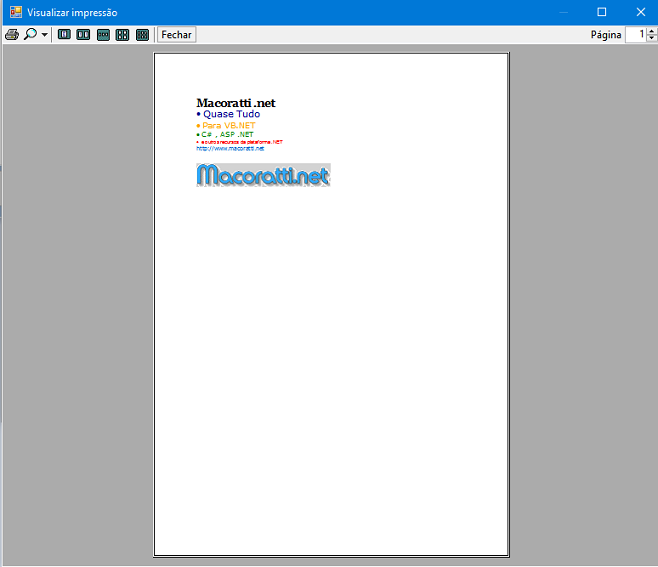This screenshot has height=567, width=658.
Task: Select the four pages layout icon
Action: 123,35
